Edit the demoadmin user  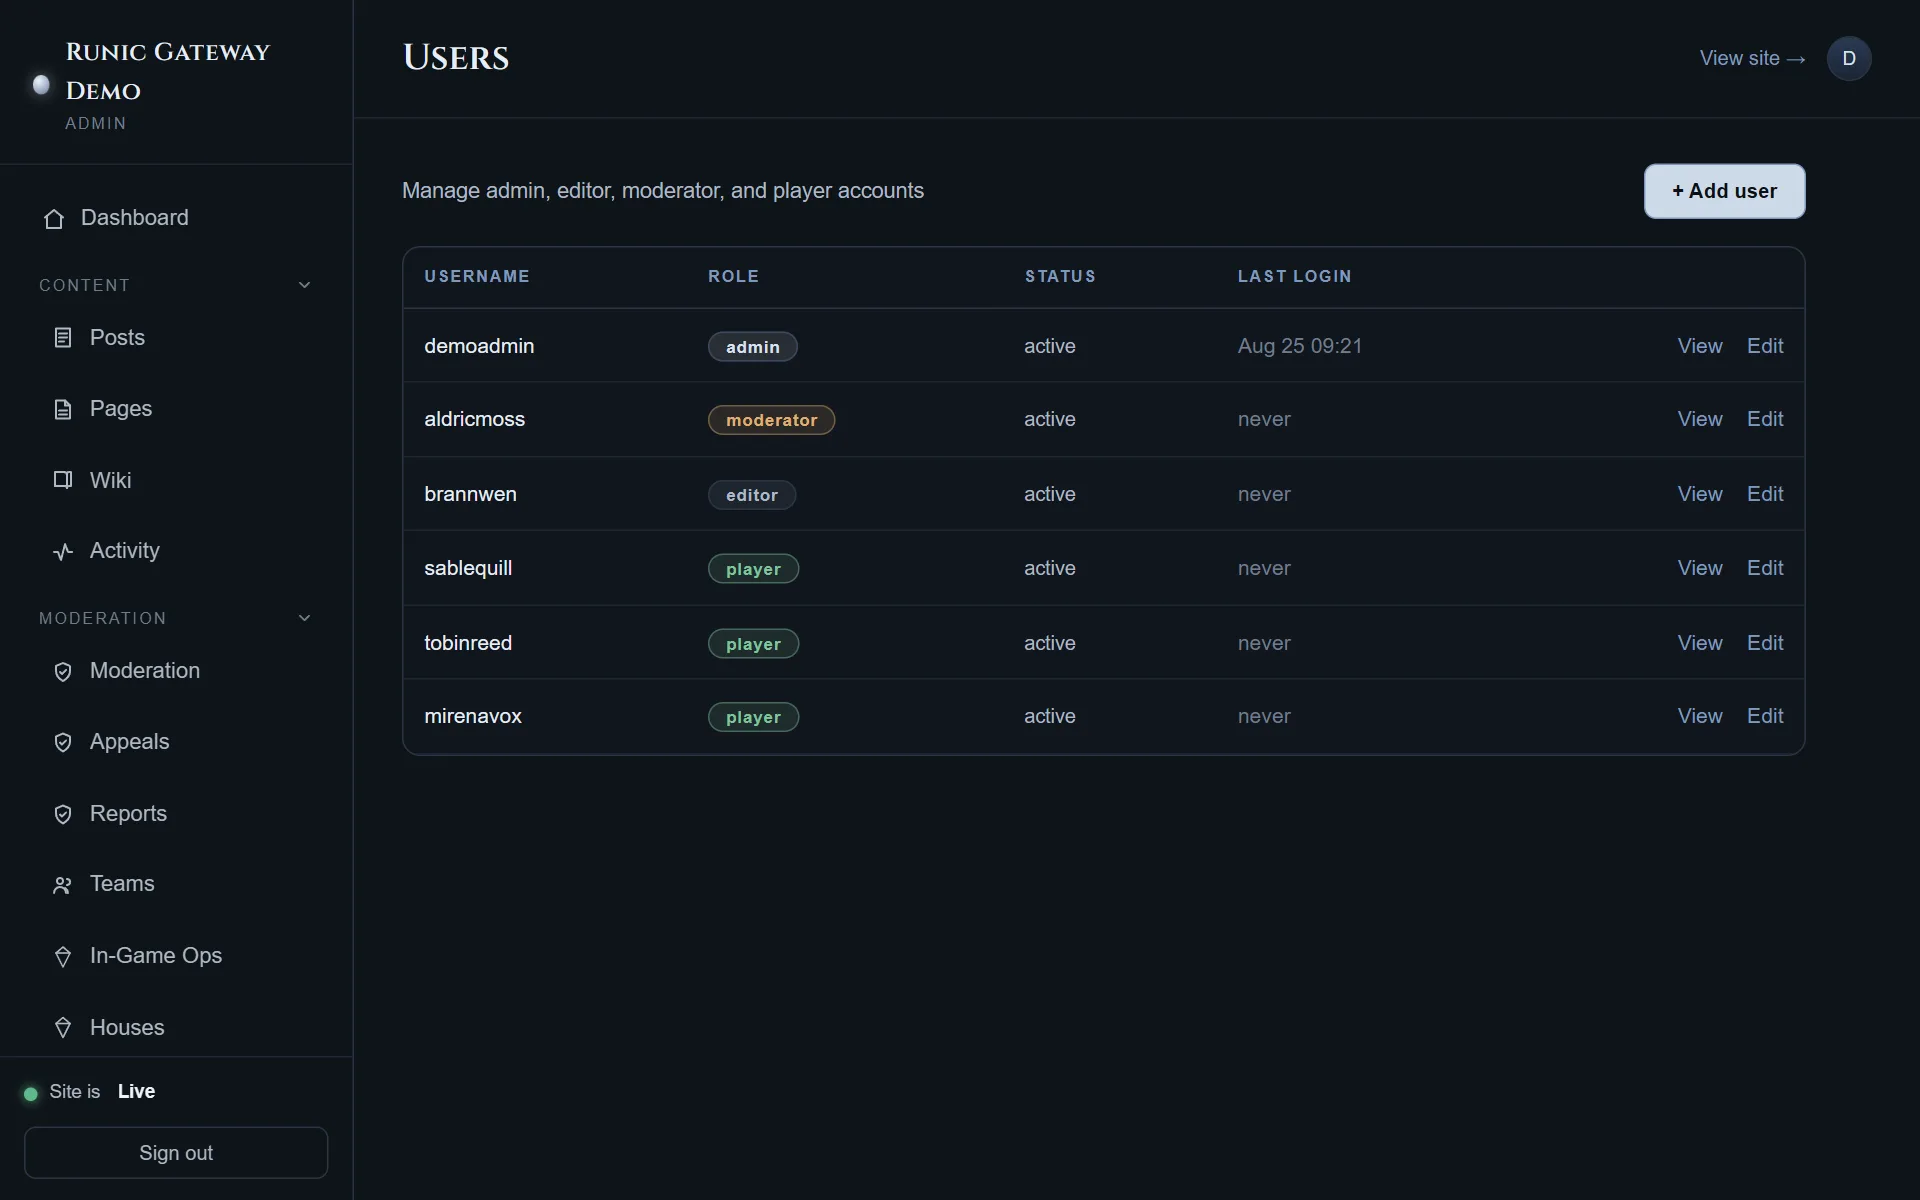1765,346
